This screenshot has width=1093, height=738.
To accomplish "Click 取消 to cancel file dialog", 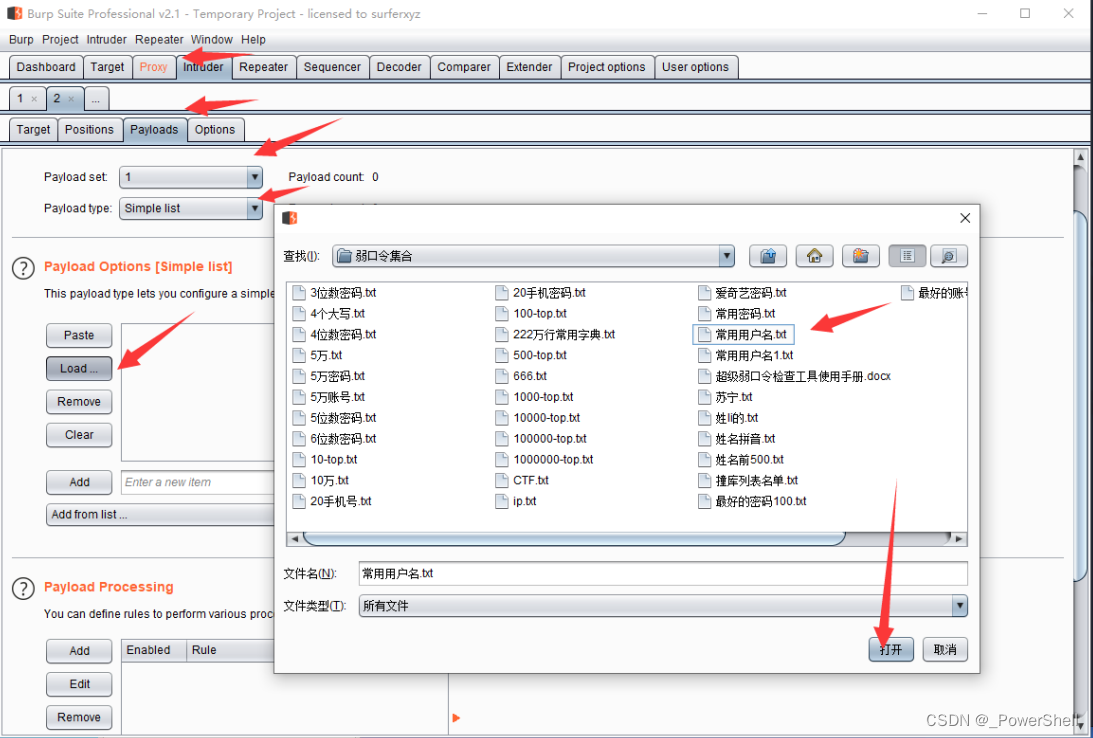I will coord(945,649).
